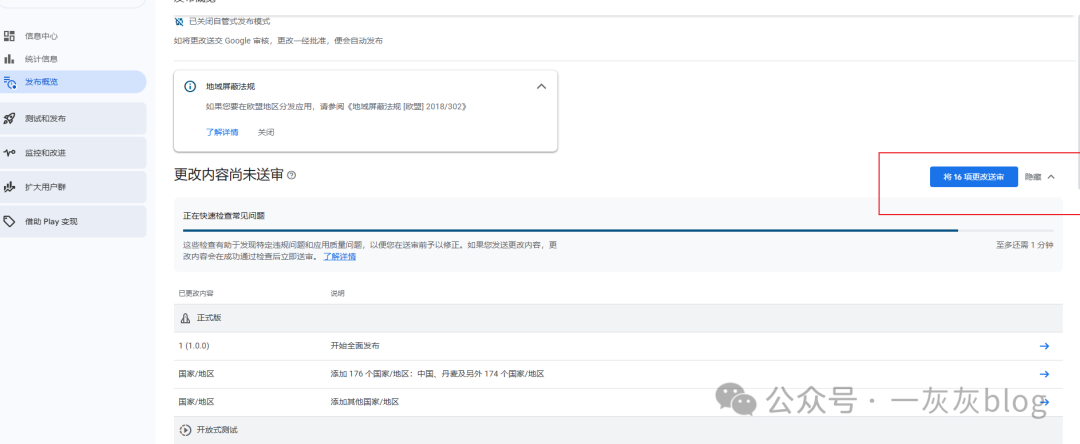
Task: Expand the 扩大用户群 sidebar section
Action: click(x=73, y=187)
